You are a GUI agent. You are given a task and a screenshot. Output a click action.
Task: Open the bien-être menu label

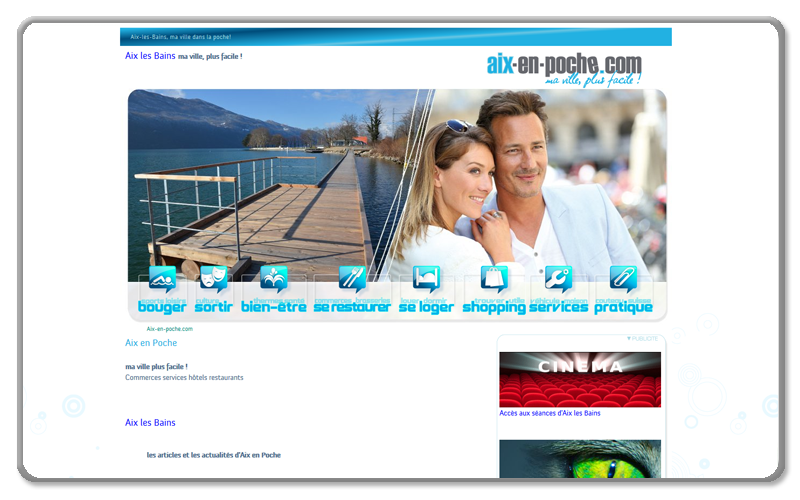(273, 307)
